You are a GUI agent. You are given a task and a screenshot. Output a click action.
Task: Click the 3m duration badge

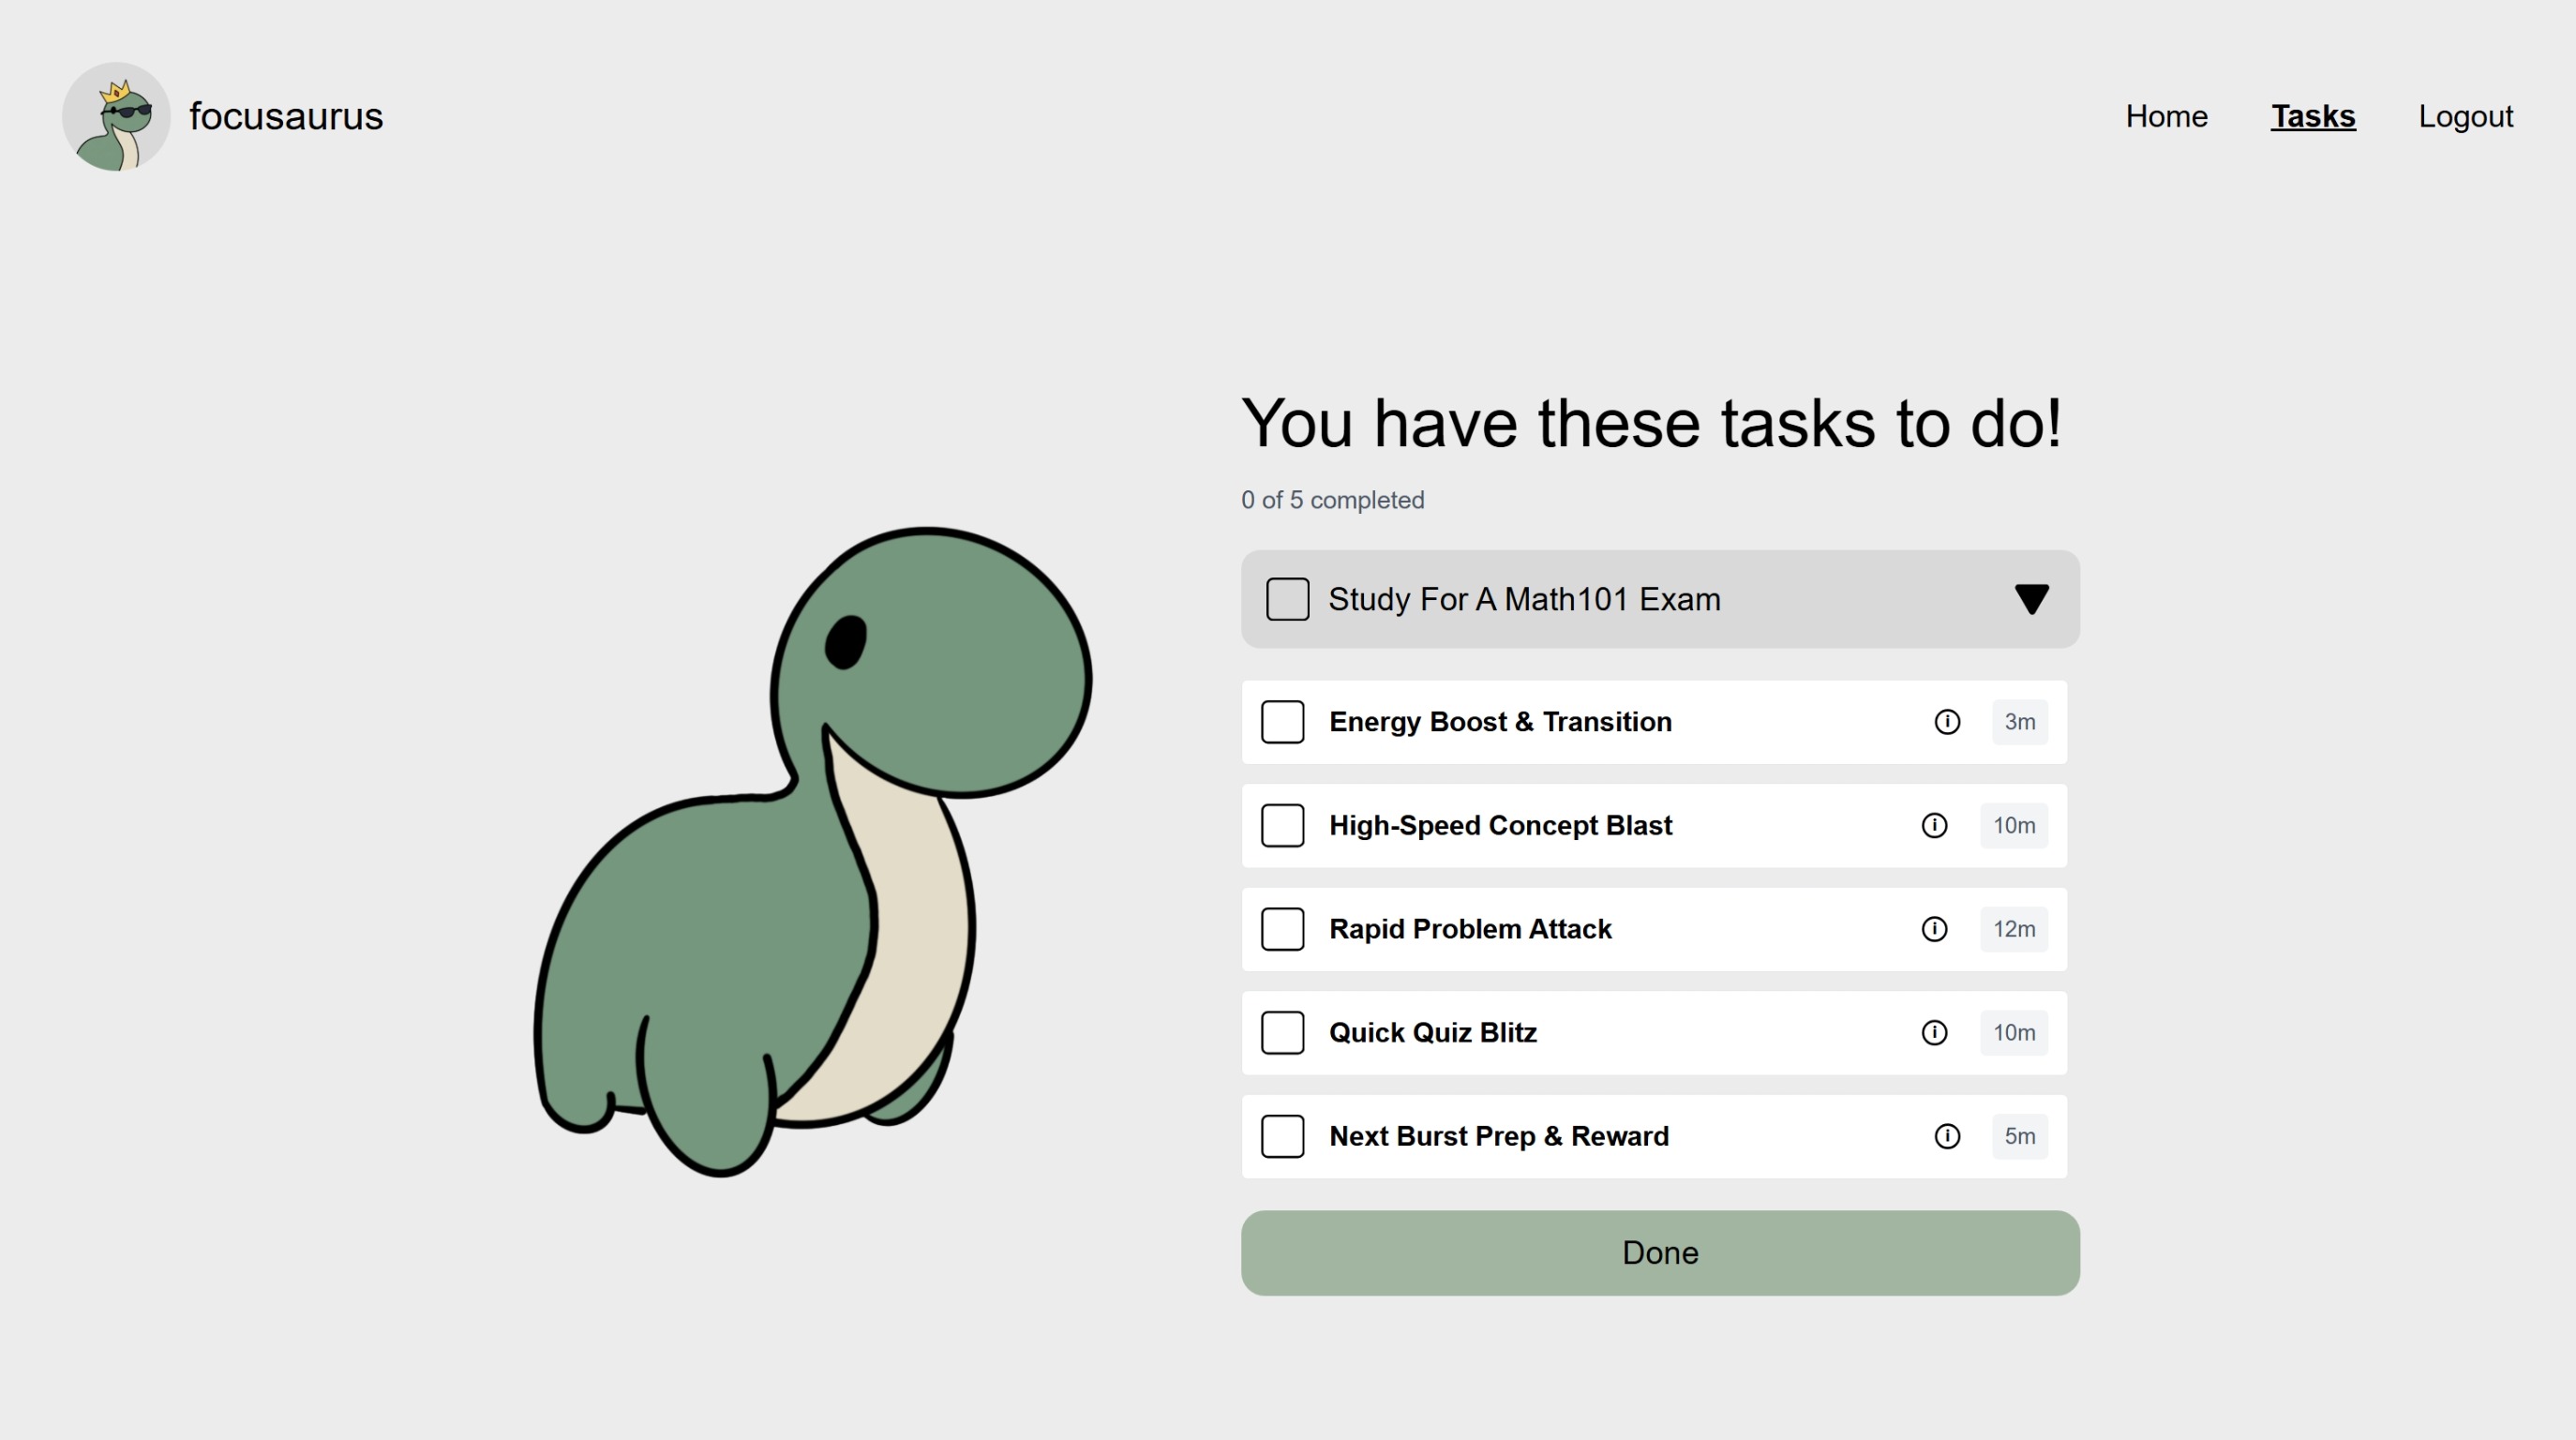coord(2019,722)
